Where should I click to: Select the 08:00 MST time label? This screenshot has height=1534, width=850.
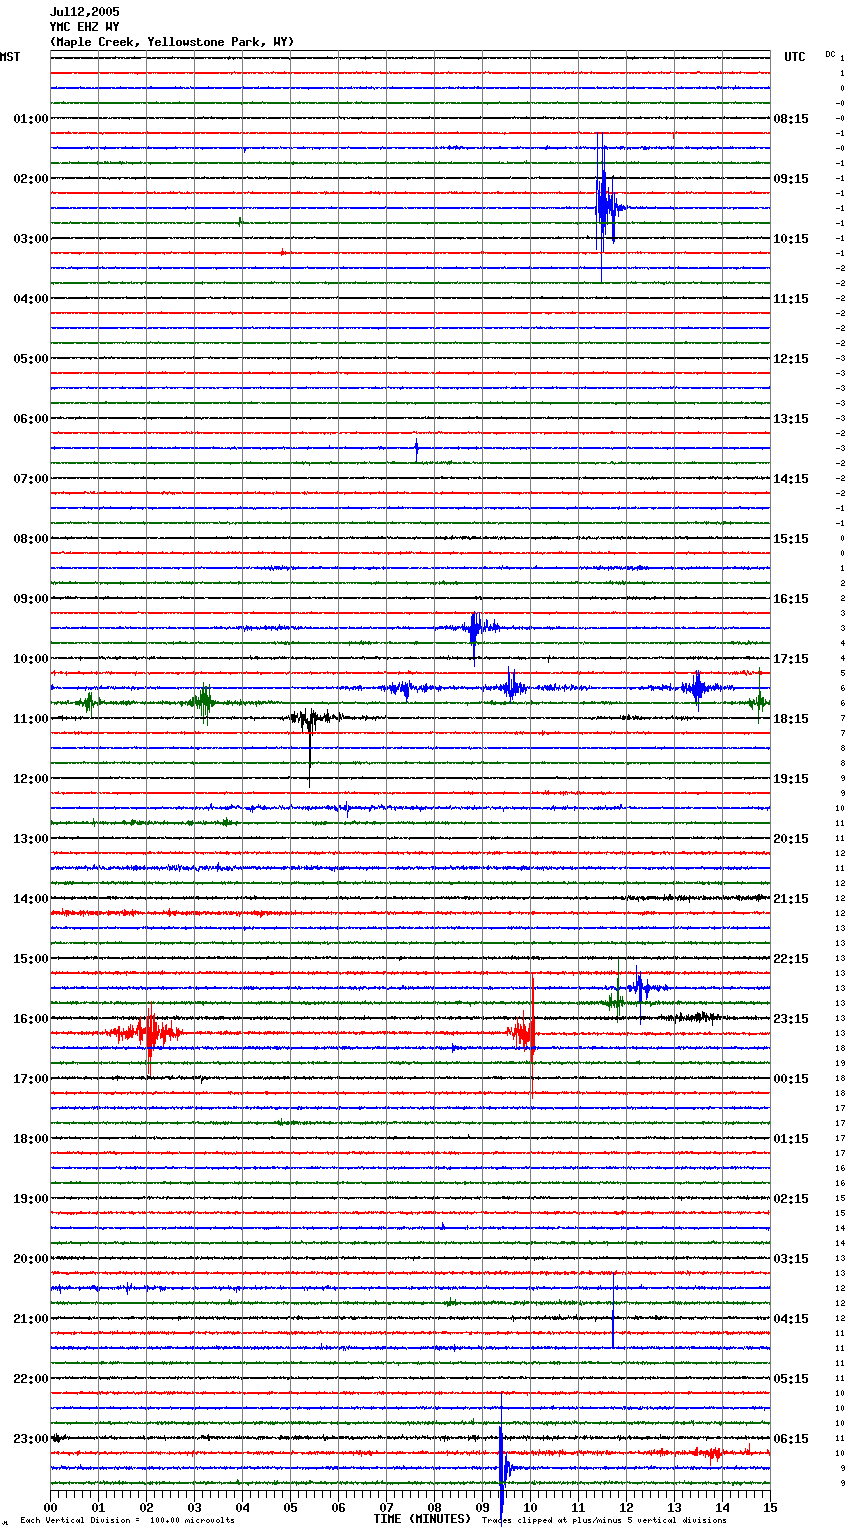(30, 539)
